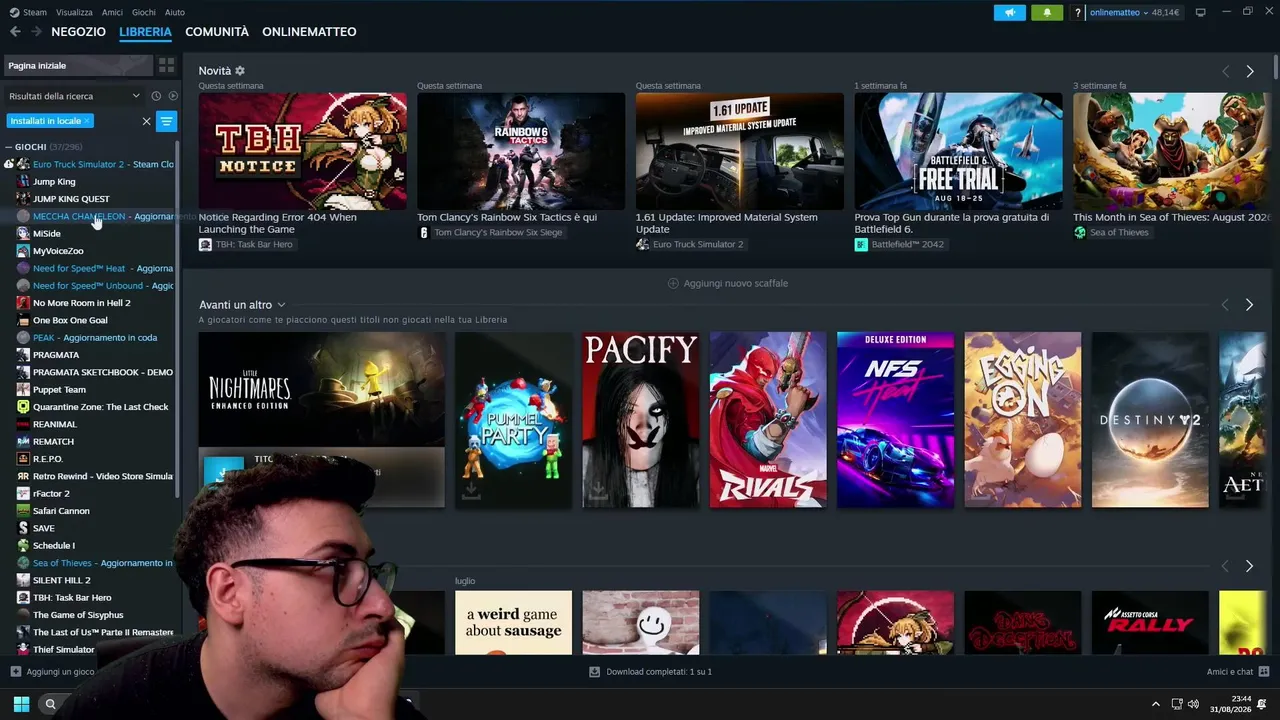This screenshot has width=1280, height=720.
Task: Open the Battlefield 2042 news source link
Action: tap(907, 245)
